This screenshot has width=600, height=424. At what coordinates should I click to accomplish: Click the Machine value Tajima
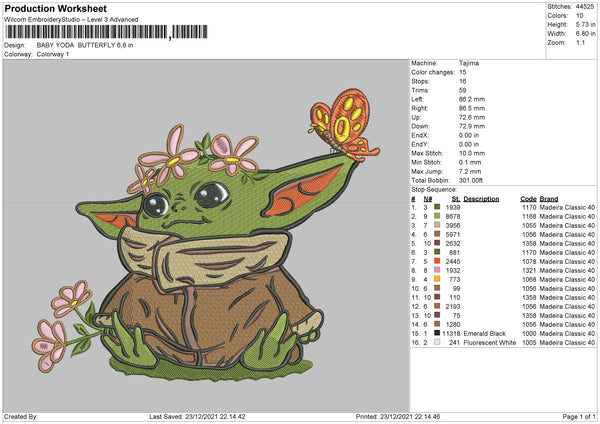[469, 63]
